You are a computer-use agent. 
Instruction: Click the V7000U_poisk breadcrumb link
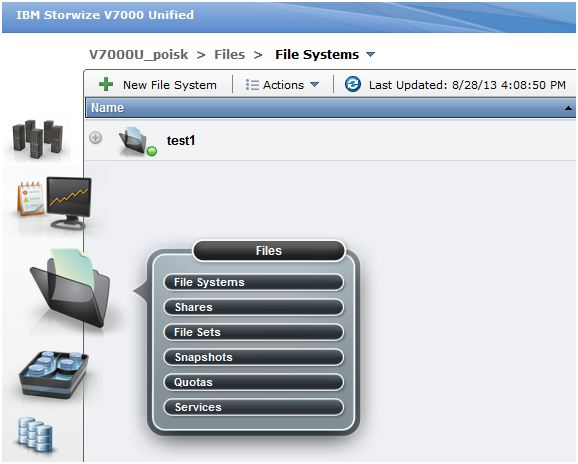tap(139, 55)
